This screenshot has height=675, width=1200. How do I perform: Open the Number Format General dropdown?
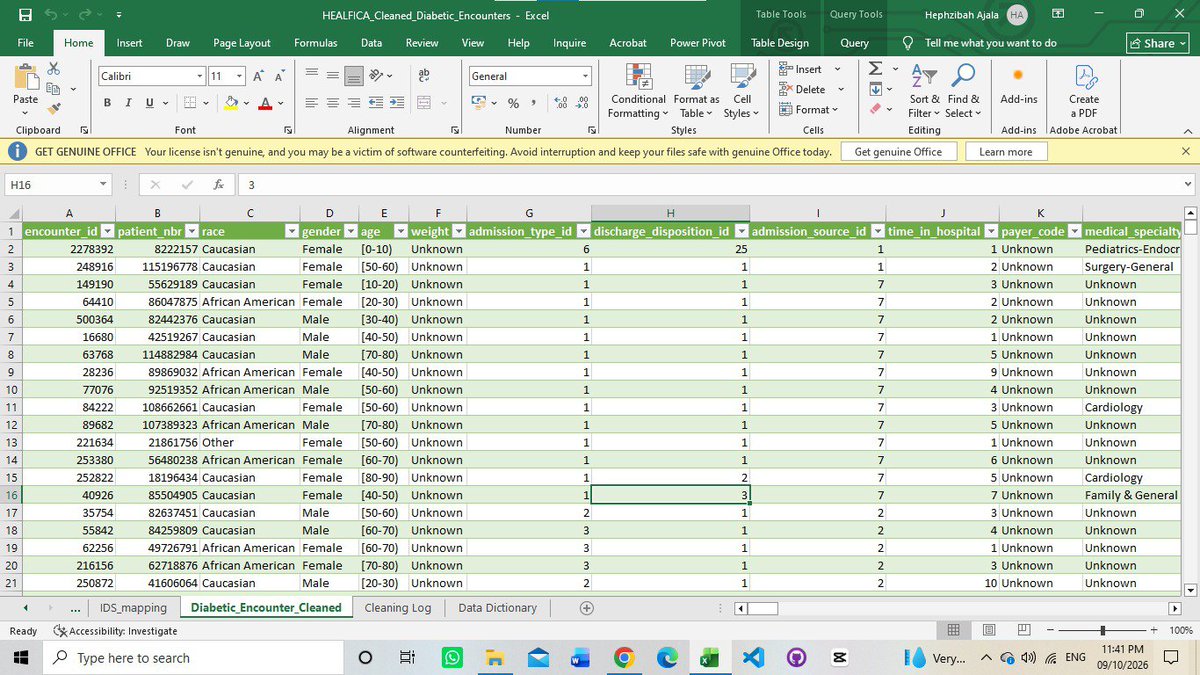tap(585, 76)
